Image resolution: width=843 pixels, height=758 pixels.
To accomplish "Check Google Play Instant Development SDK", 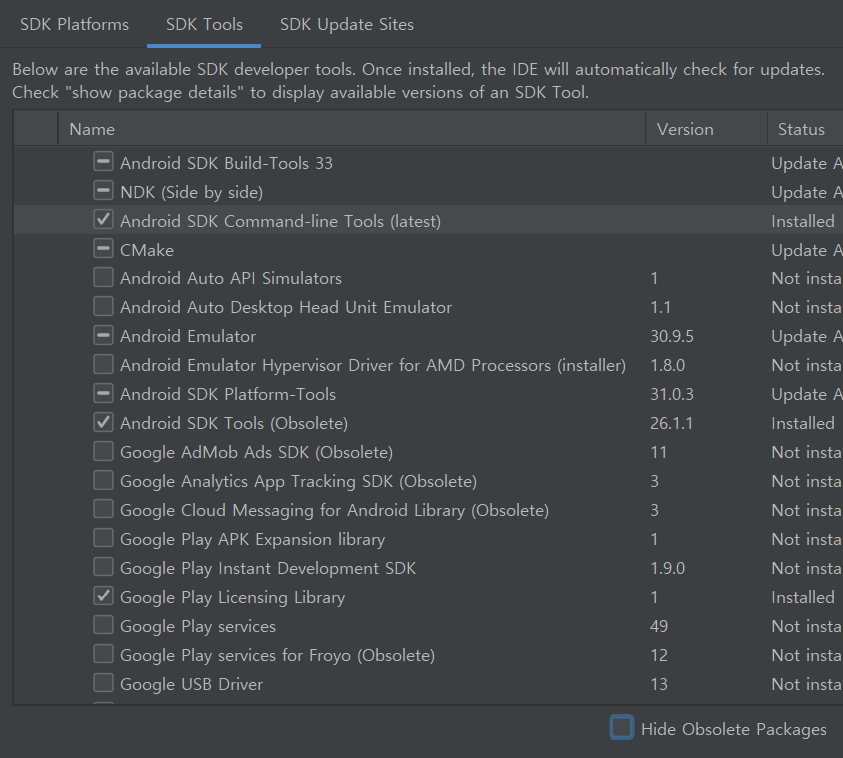I will (103, 568).
